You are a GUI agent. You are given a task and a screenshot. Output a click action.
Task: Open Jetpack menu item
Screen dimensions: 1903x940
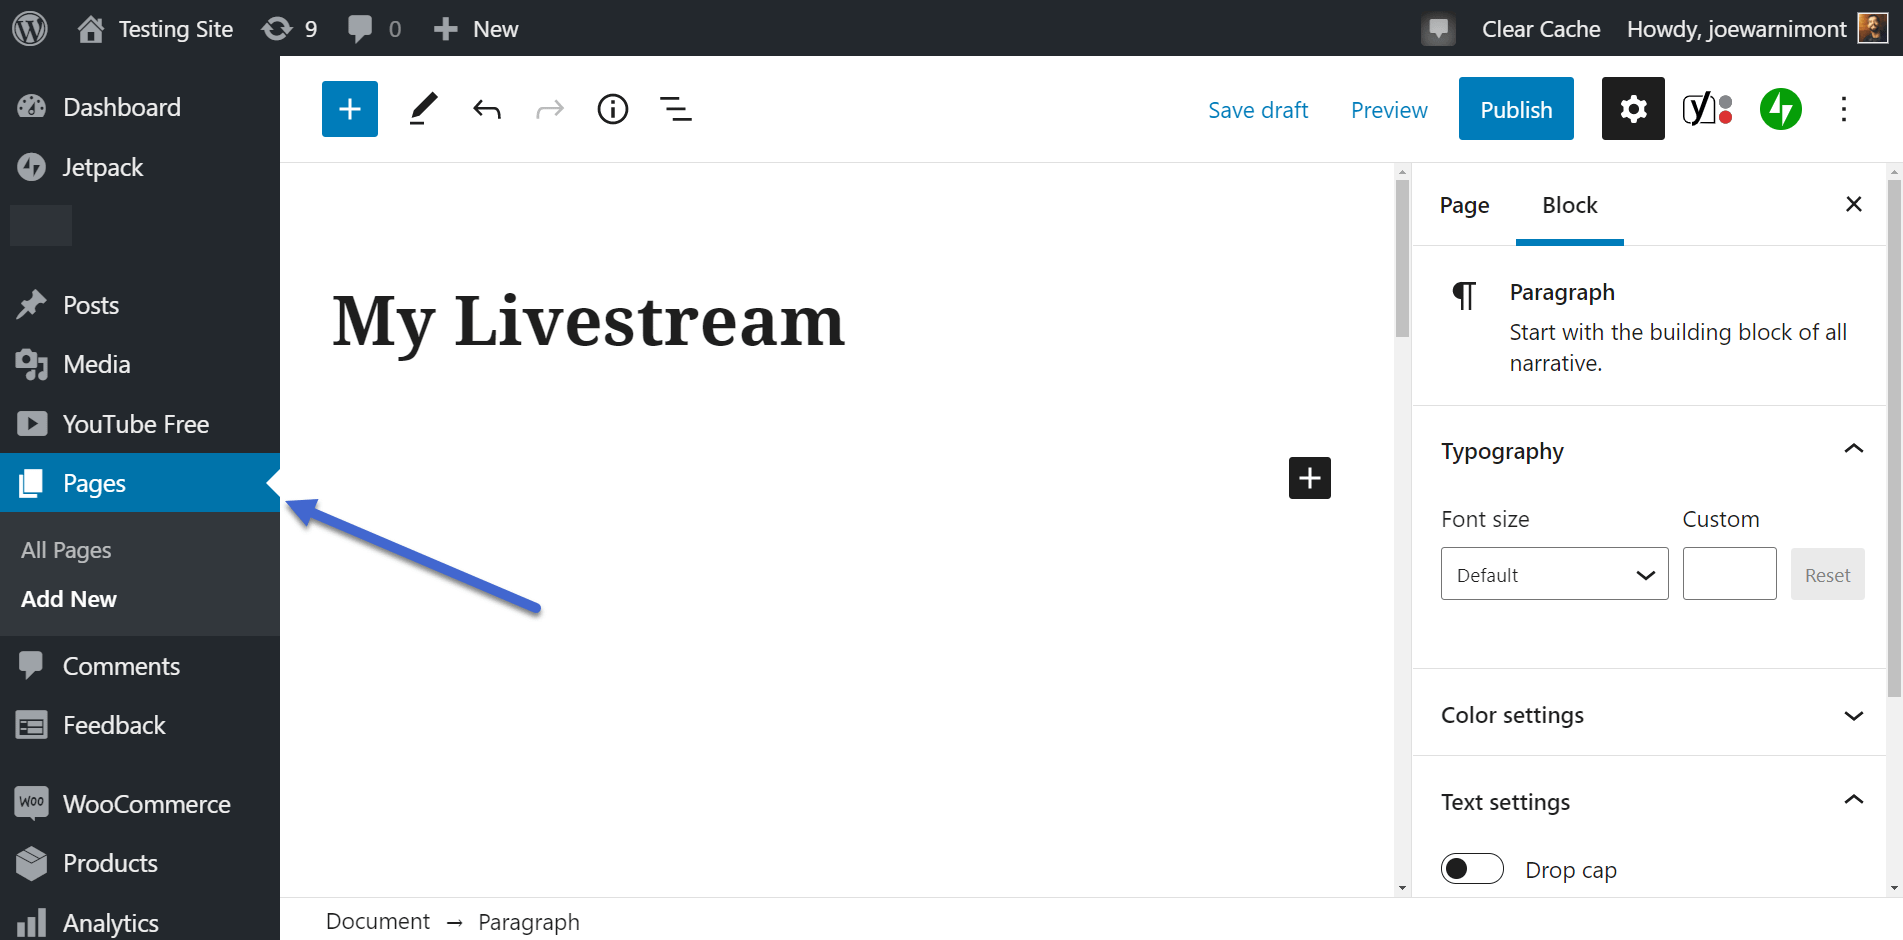point(140,167)
